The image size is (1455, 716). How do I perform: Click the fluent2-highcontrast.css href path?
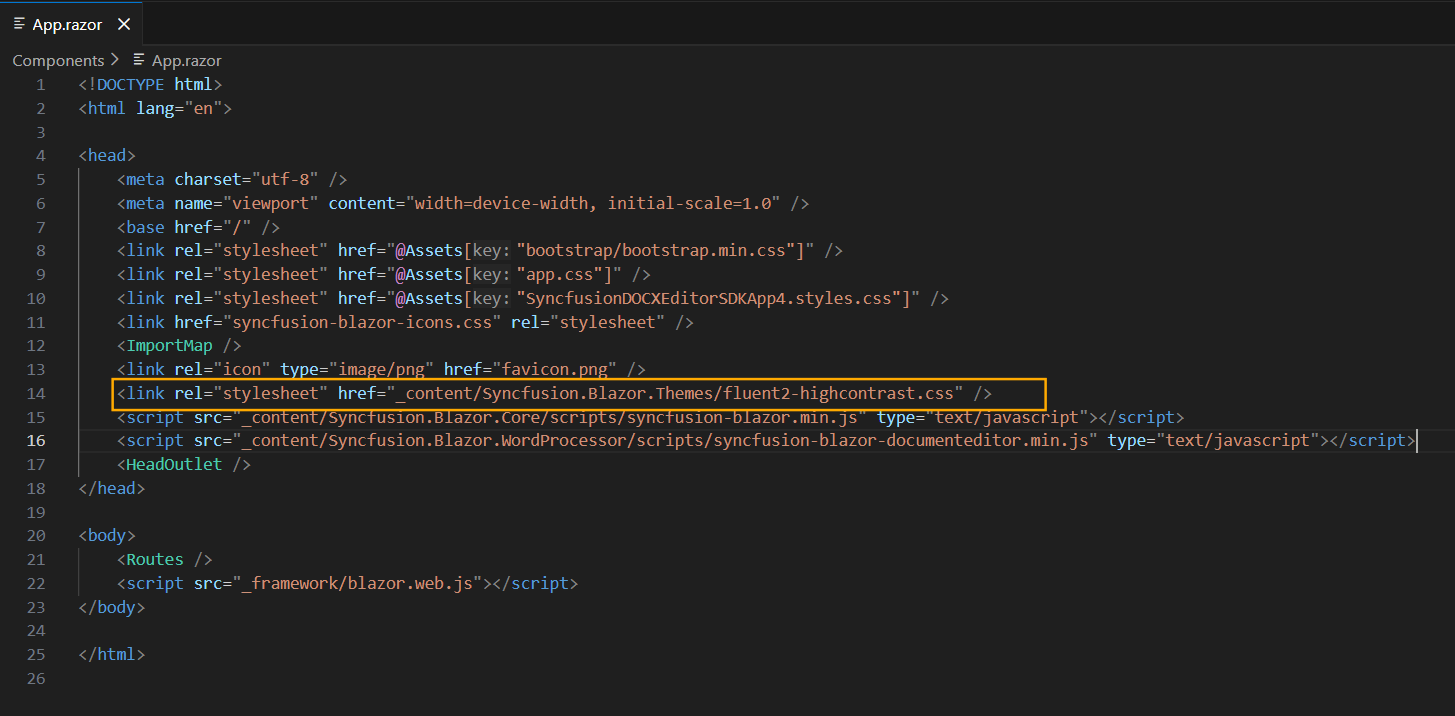point(675,393)
